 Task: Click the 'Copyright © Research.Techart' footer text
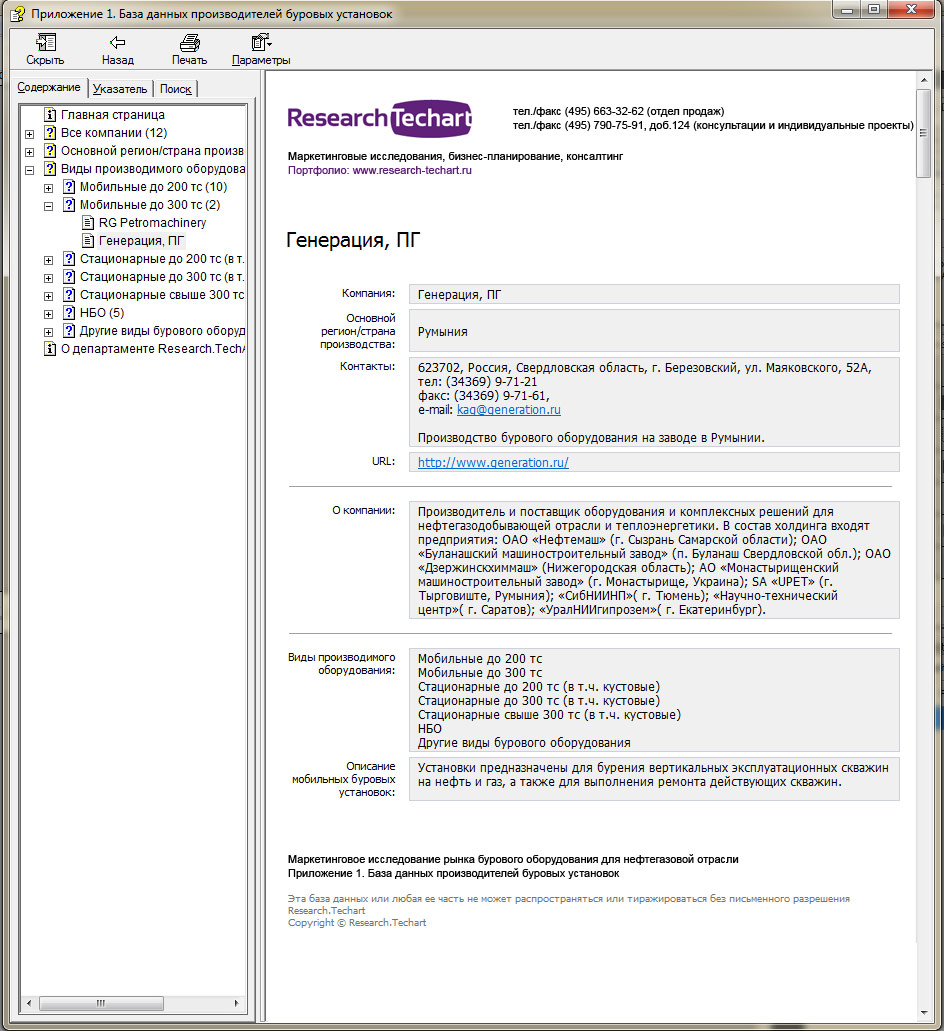357,923
